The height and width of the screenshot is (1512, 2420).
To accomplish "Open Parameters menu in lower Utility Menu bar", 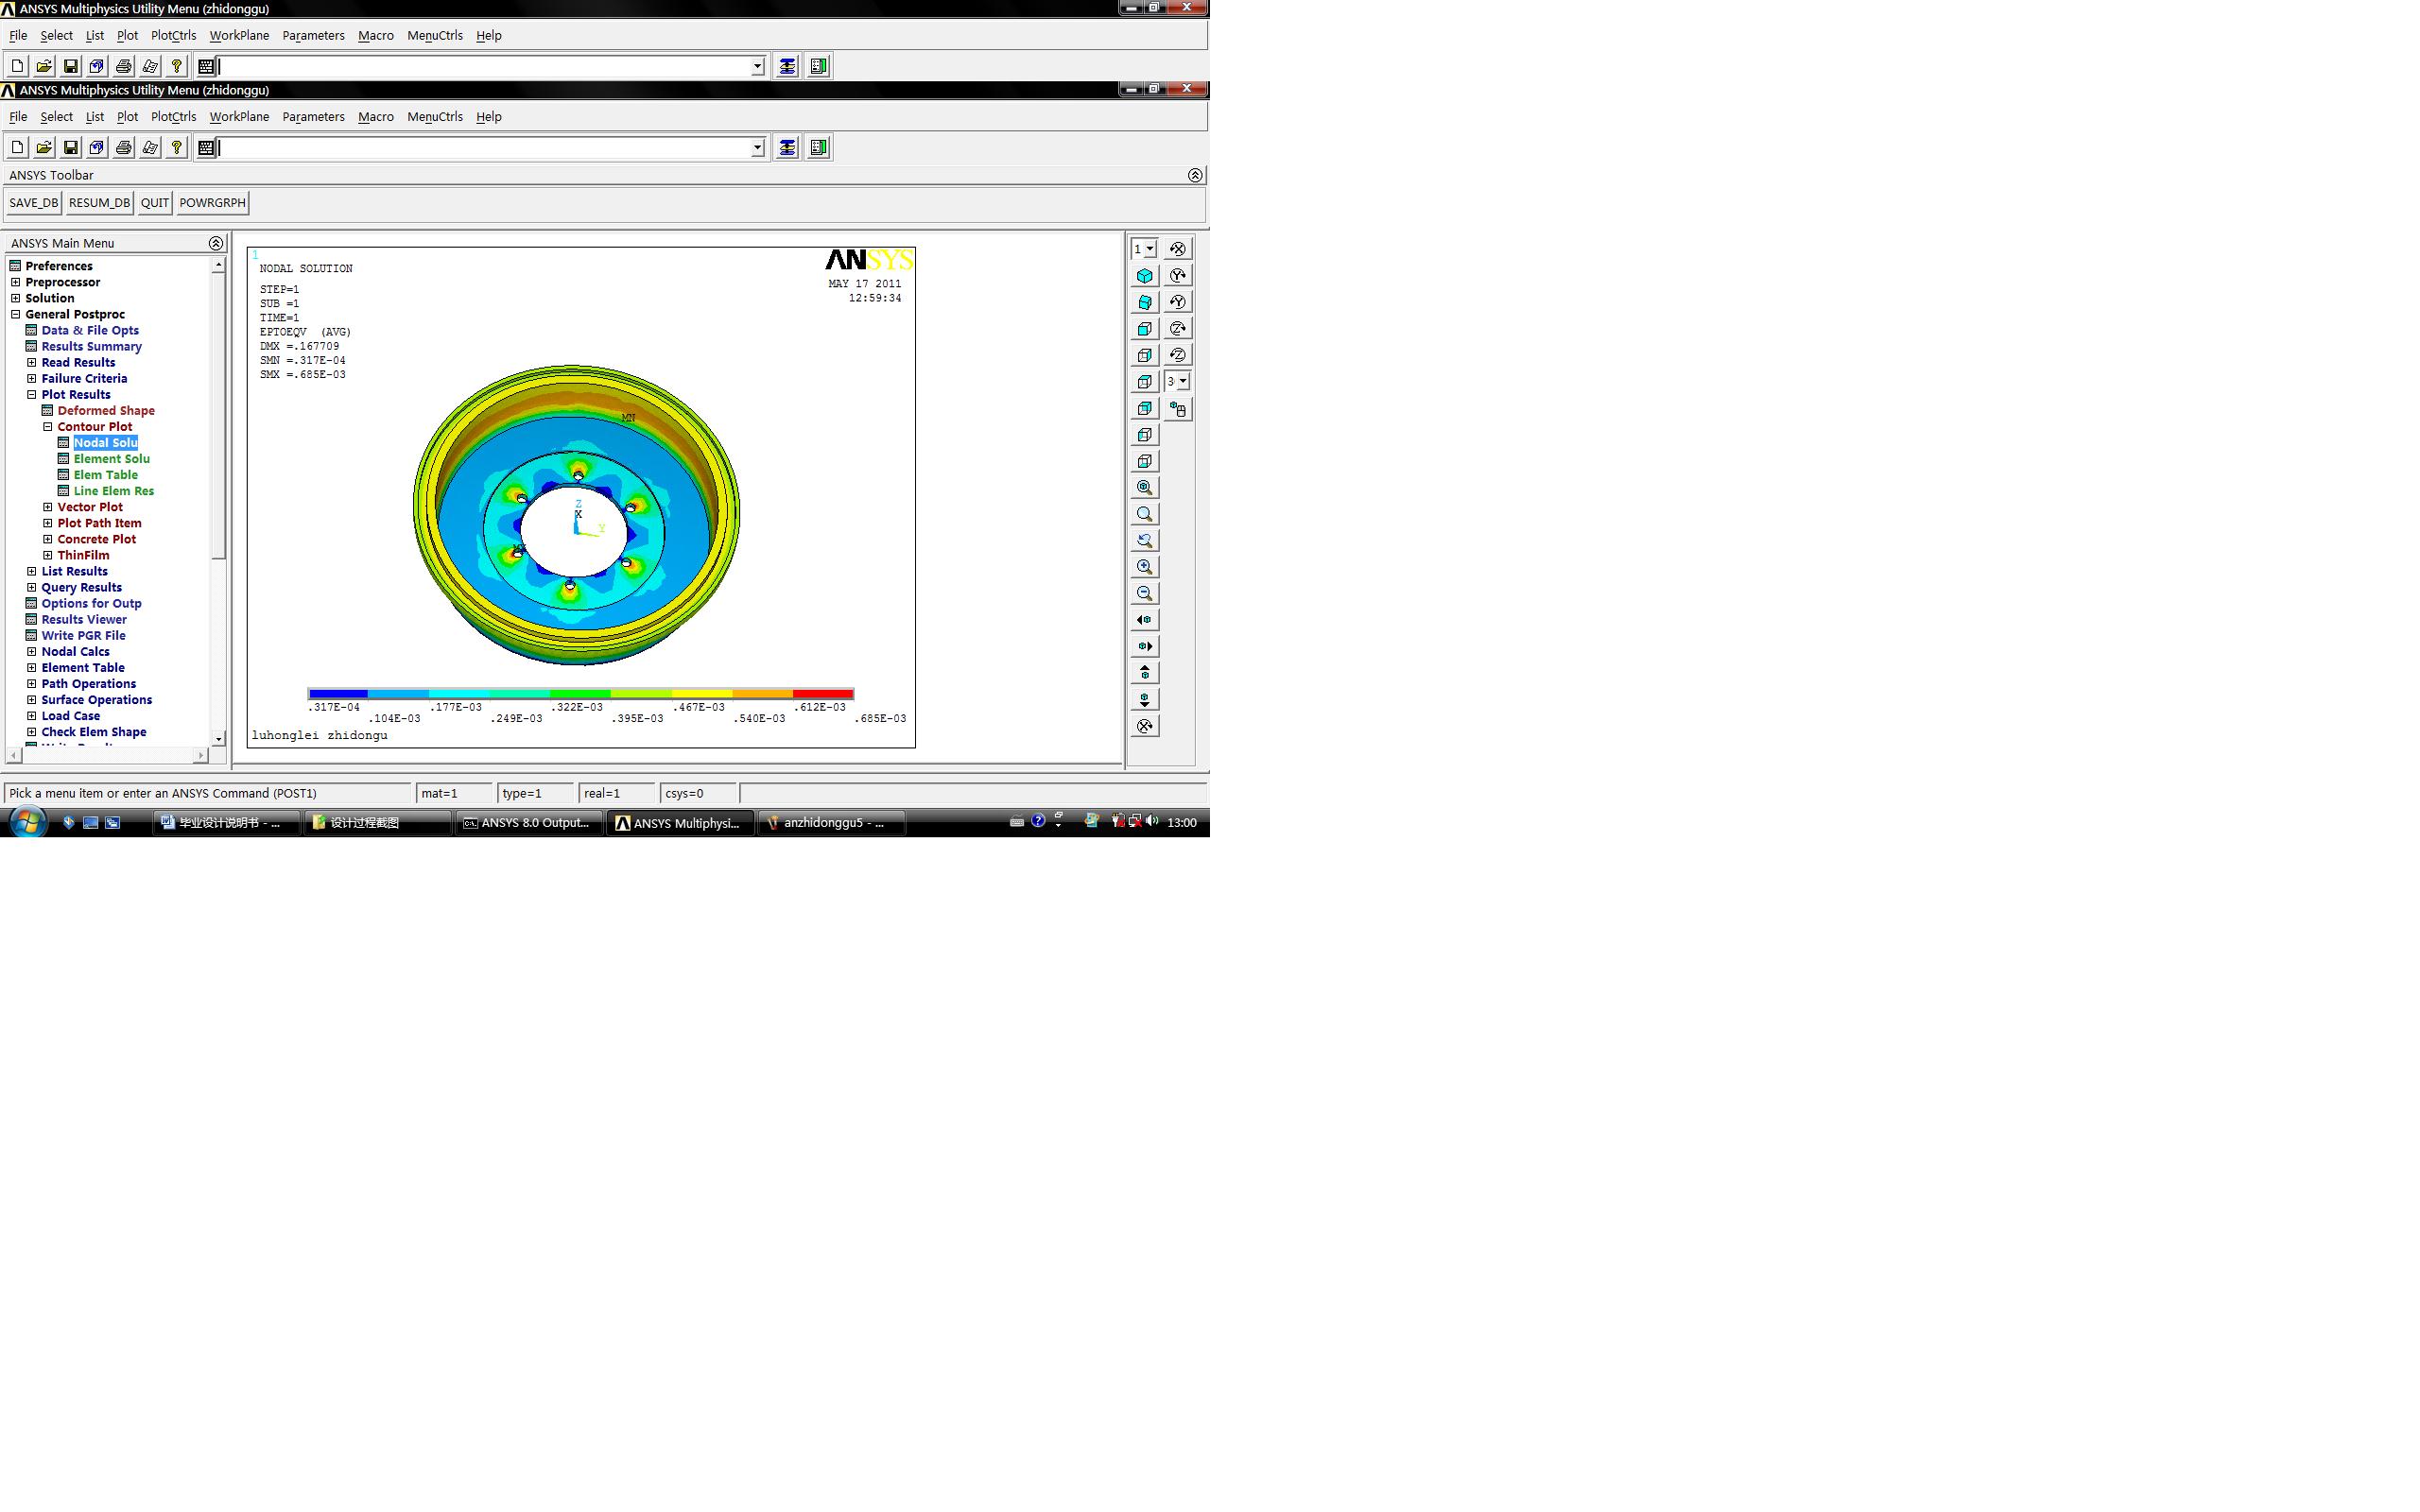I will click(x=313, y=117).
